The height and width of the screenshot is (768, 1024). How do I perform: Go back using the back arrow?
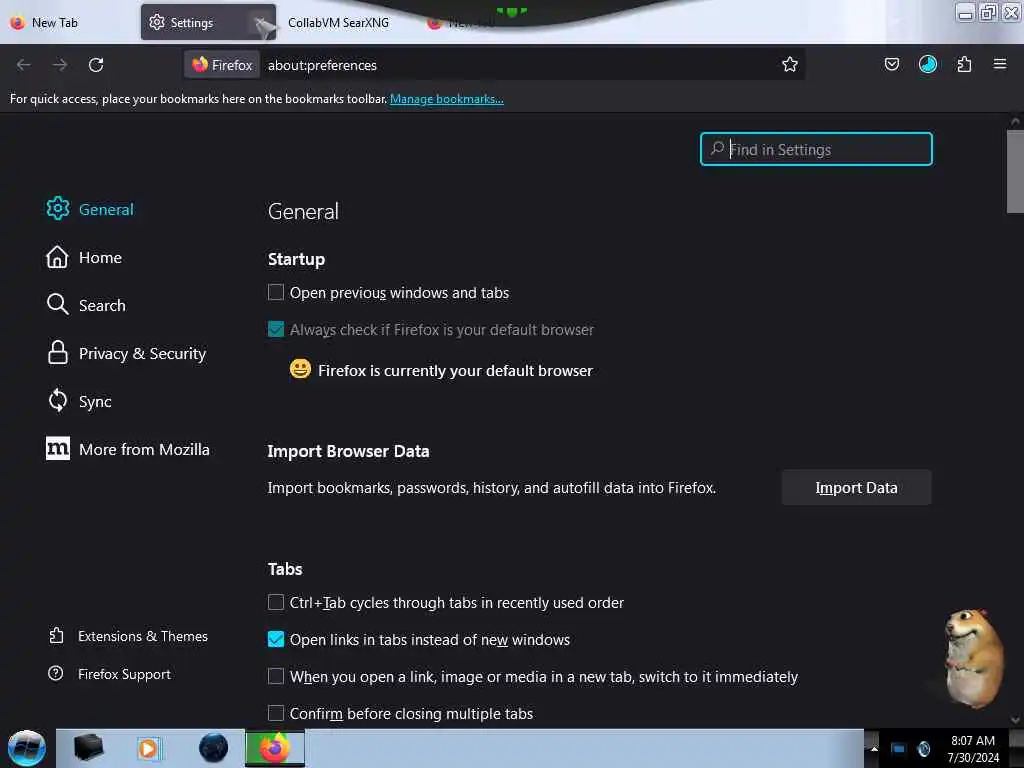[x=24, y=65]
